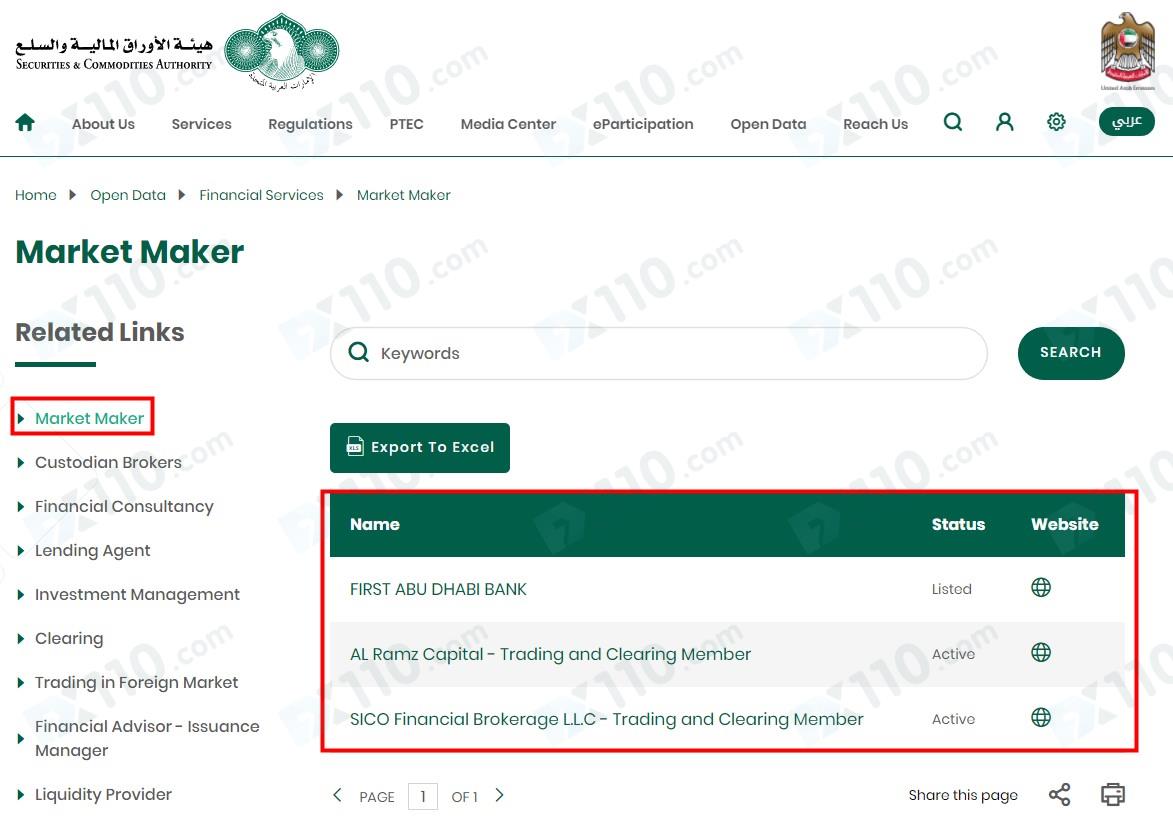Click the Financial Services breadcrumb link
Image resolution: width=1173 pixels, height=817 pixels.
[261, 195]
